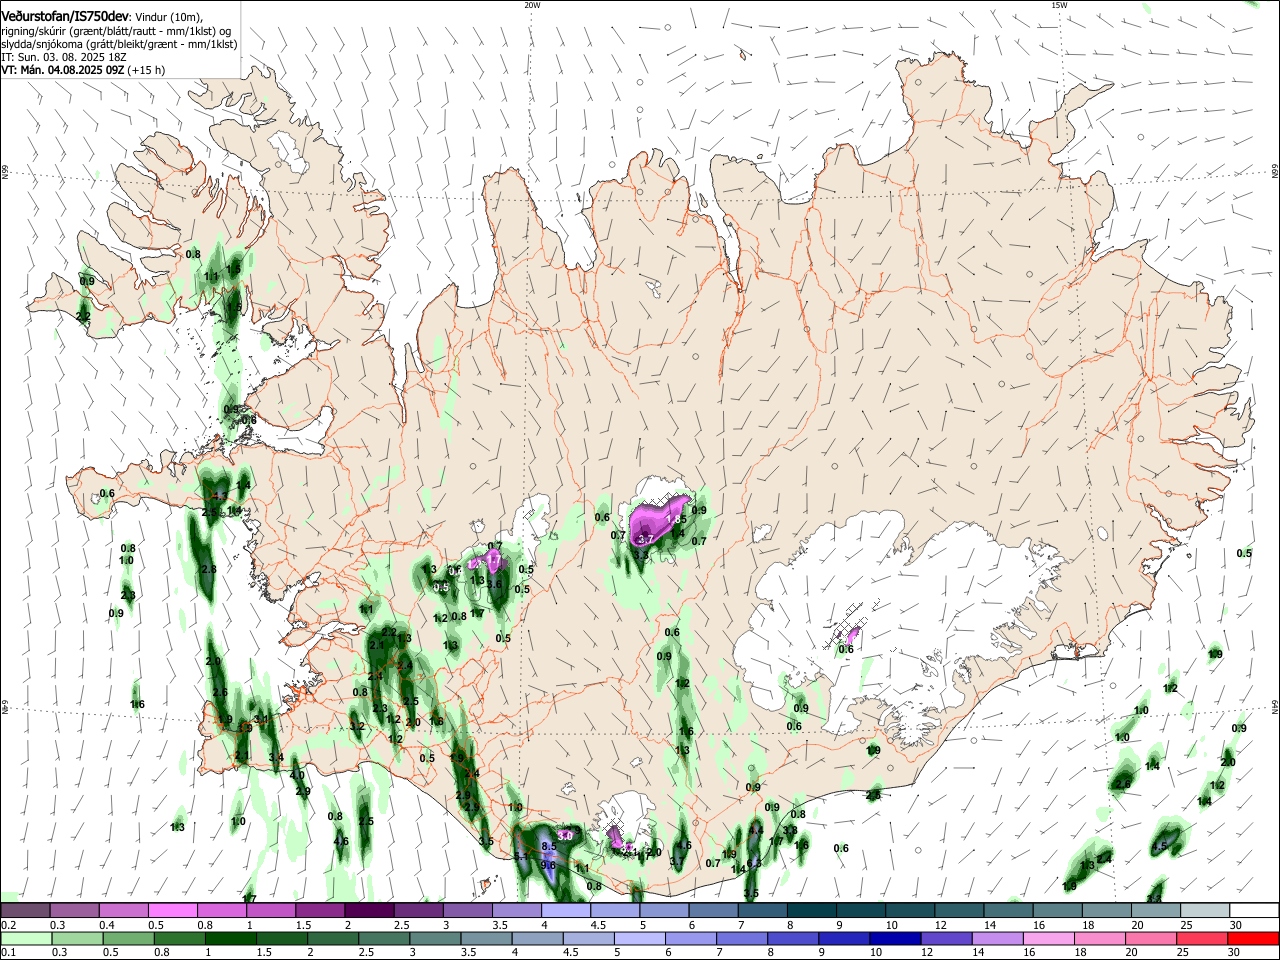Select the 'VT: Mán. 04.08.2025 09Z' line
The width and height of the screenshot is (1280, 960).
tap(63, 70)
